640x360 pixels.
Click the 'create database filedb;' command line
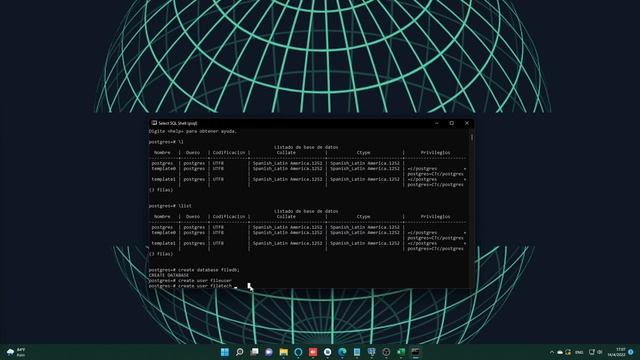[x=194, y=270]
